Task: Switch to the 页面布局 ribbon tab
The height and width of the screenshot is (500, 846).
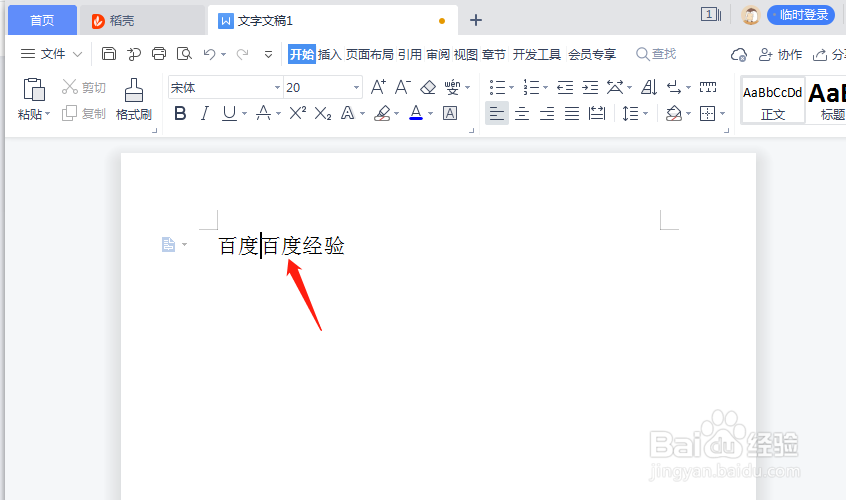Action: click(x=370, y=54)
